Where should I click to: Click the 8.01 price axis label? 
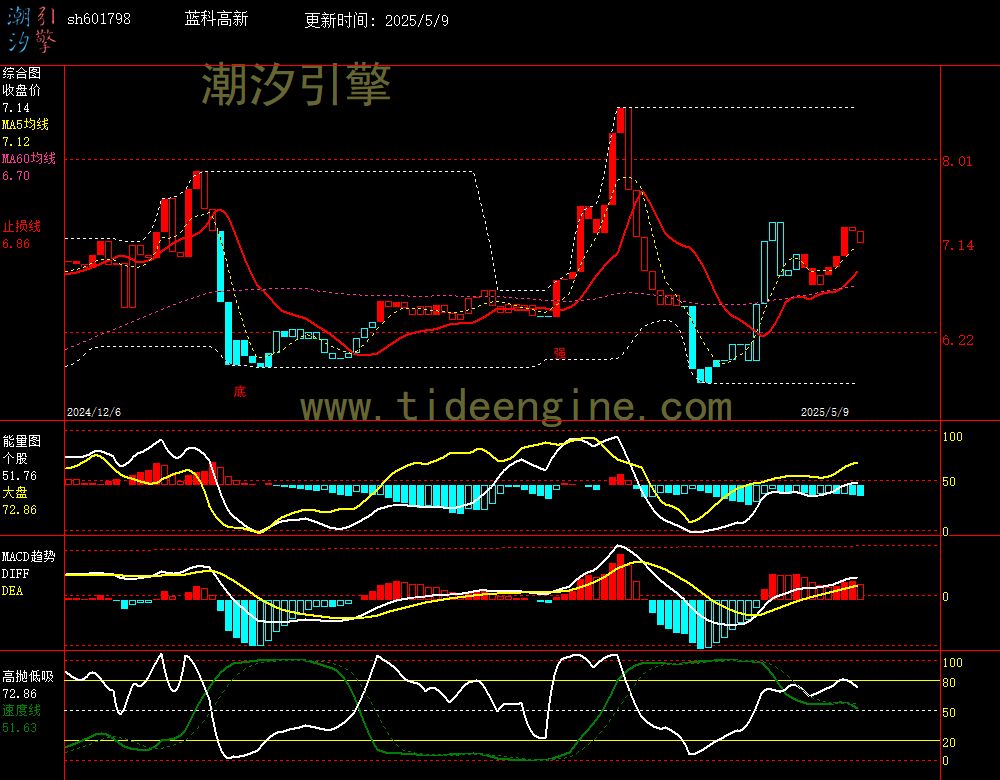[958, 161]
